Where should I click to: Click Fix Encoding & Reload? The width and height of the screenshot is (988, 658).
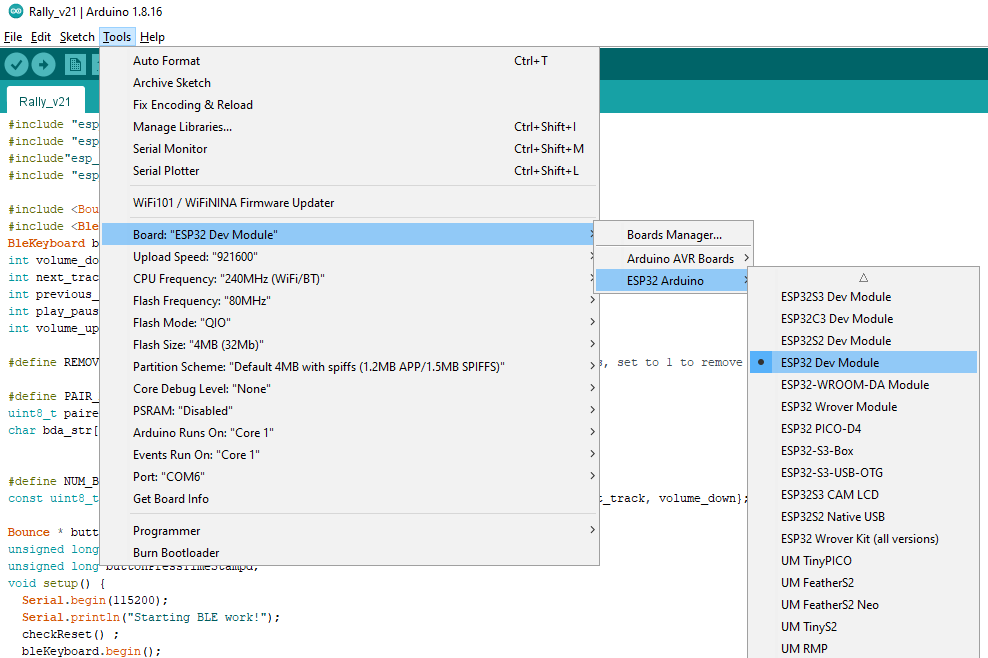(x=350, y=105)
